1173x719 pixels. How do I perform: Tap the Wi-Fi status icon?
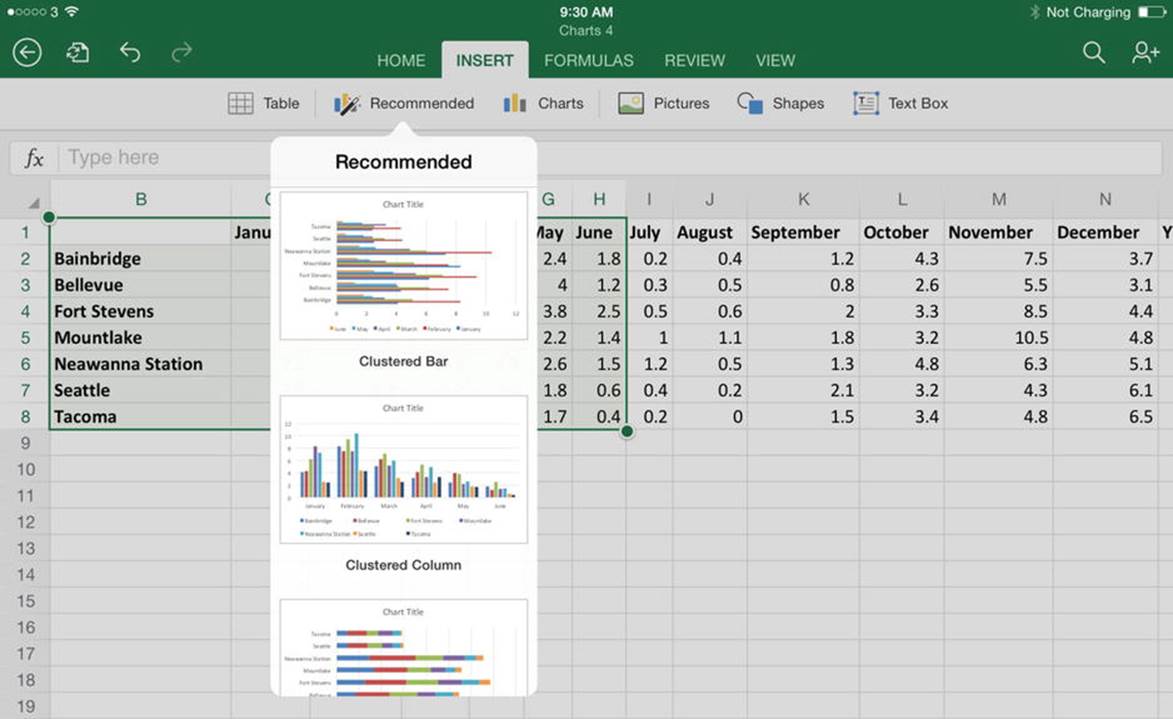[72, 11]
